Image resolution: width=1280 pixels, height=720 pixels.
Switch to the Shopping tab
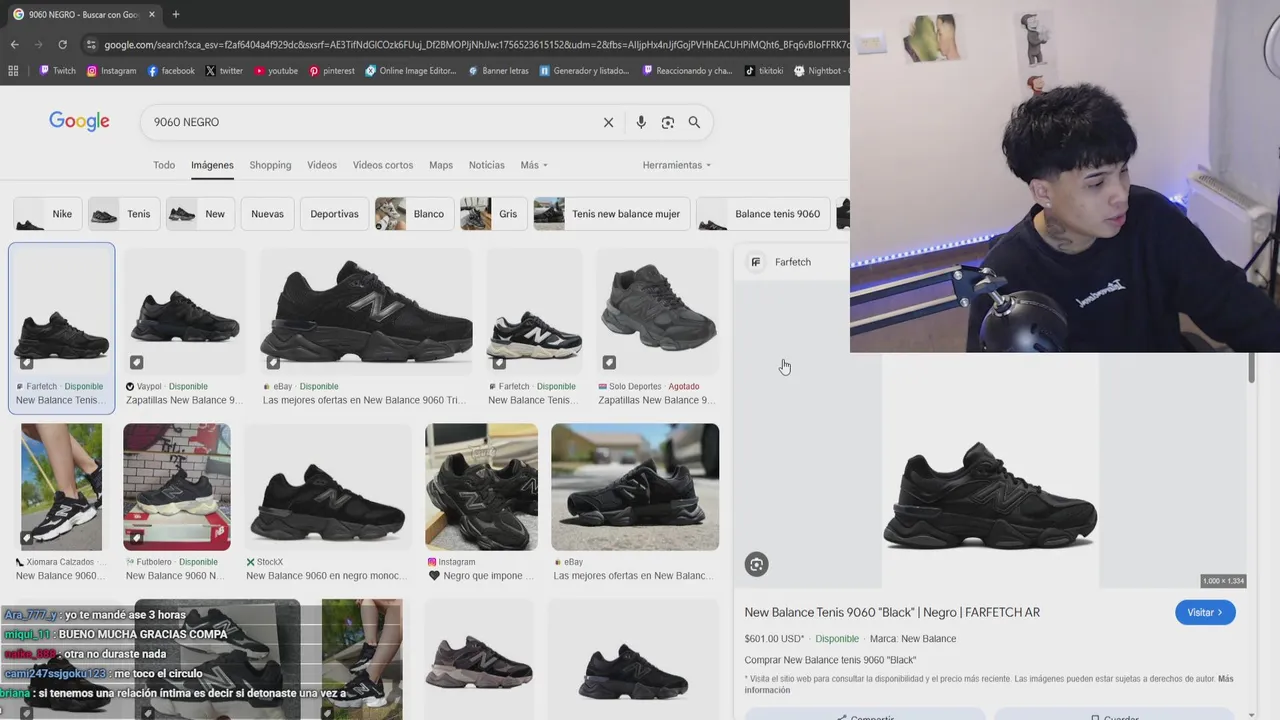[x=270, y=165]
